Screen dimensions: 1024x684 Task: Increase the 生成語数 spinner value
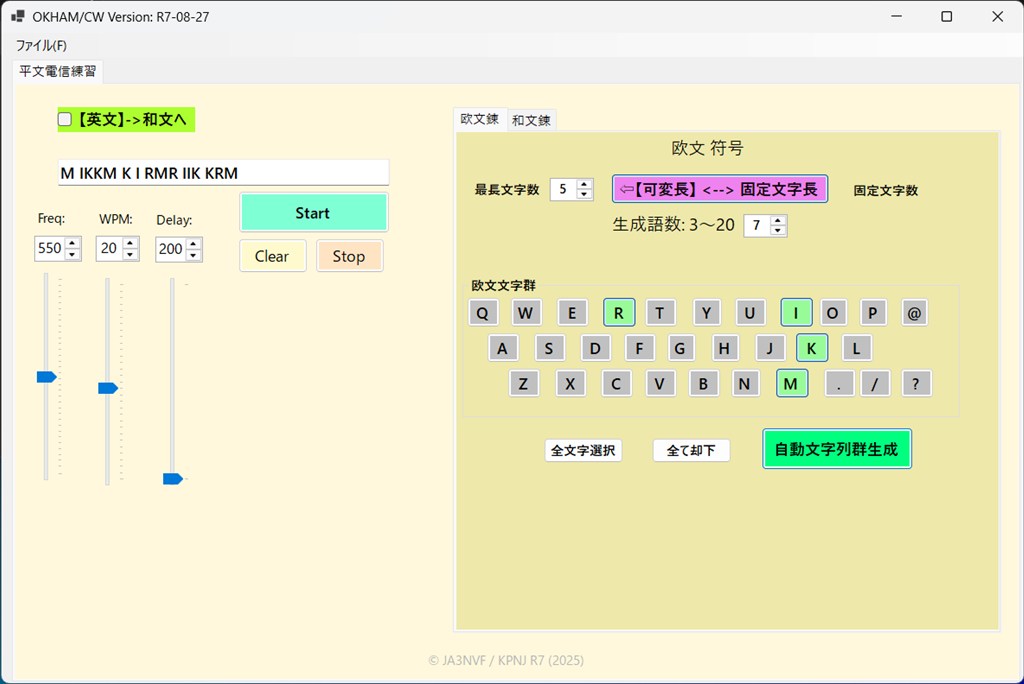click(x=778, y=221)
